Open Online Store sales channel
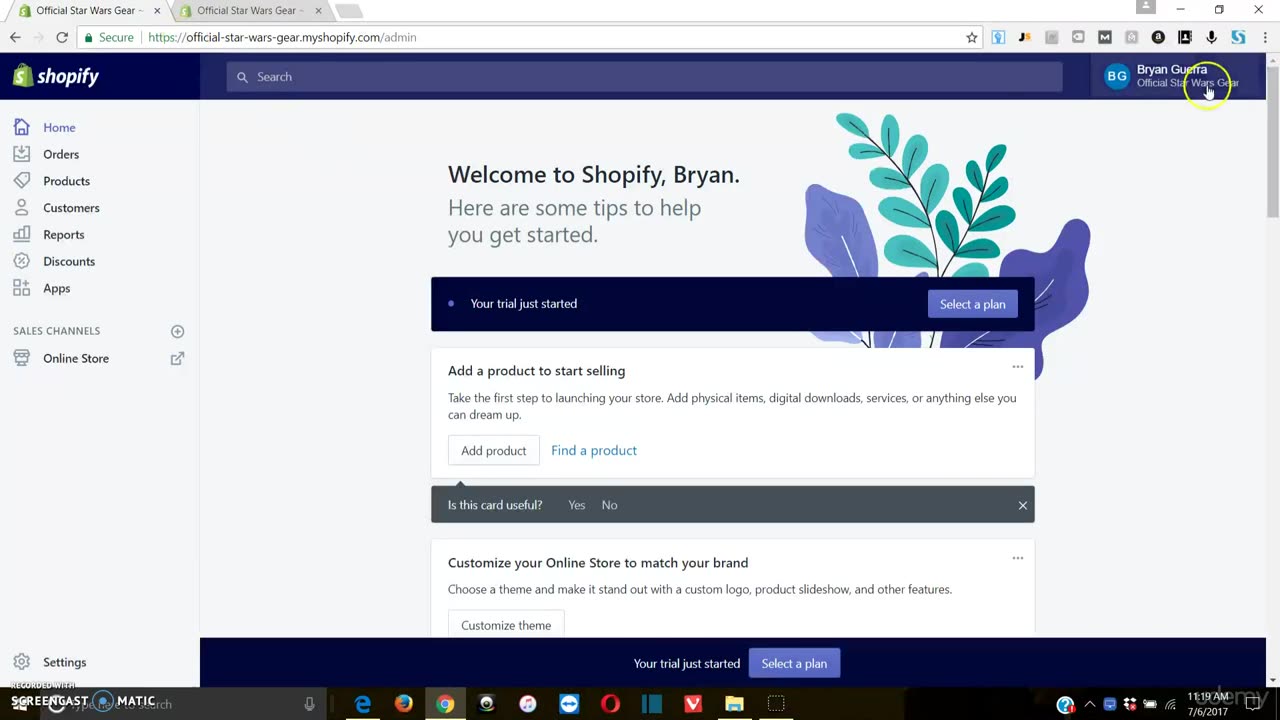 click(x=76, y=358)
